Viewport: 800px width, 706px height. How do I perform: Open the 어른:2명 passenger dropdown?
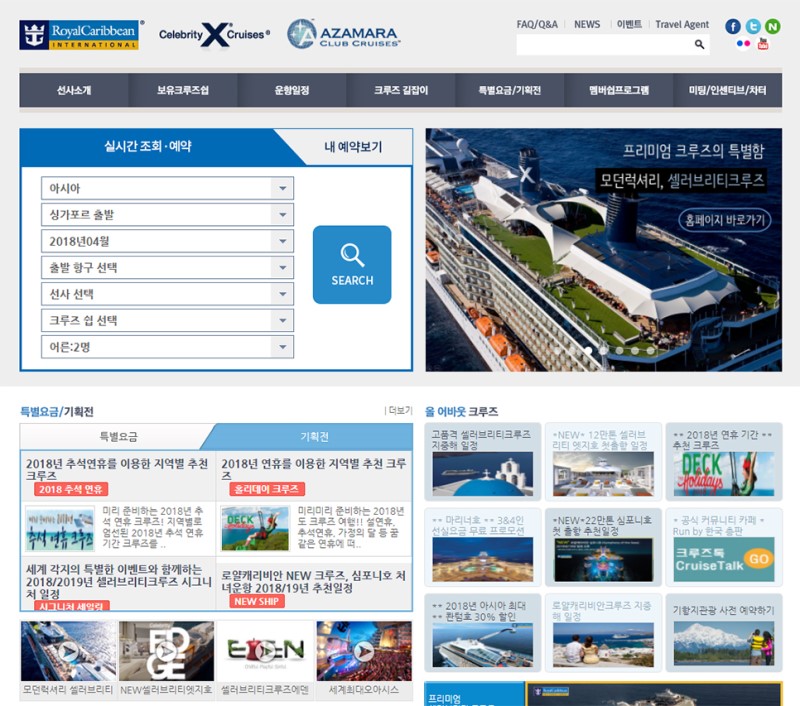167,347
